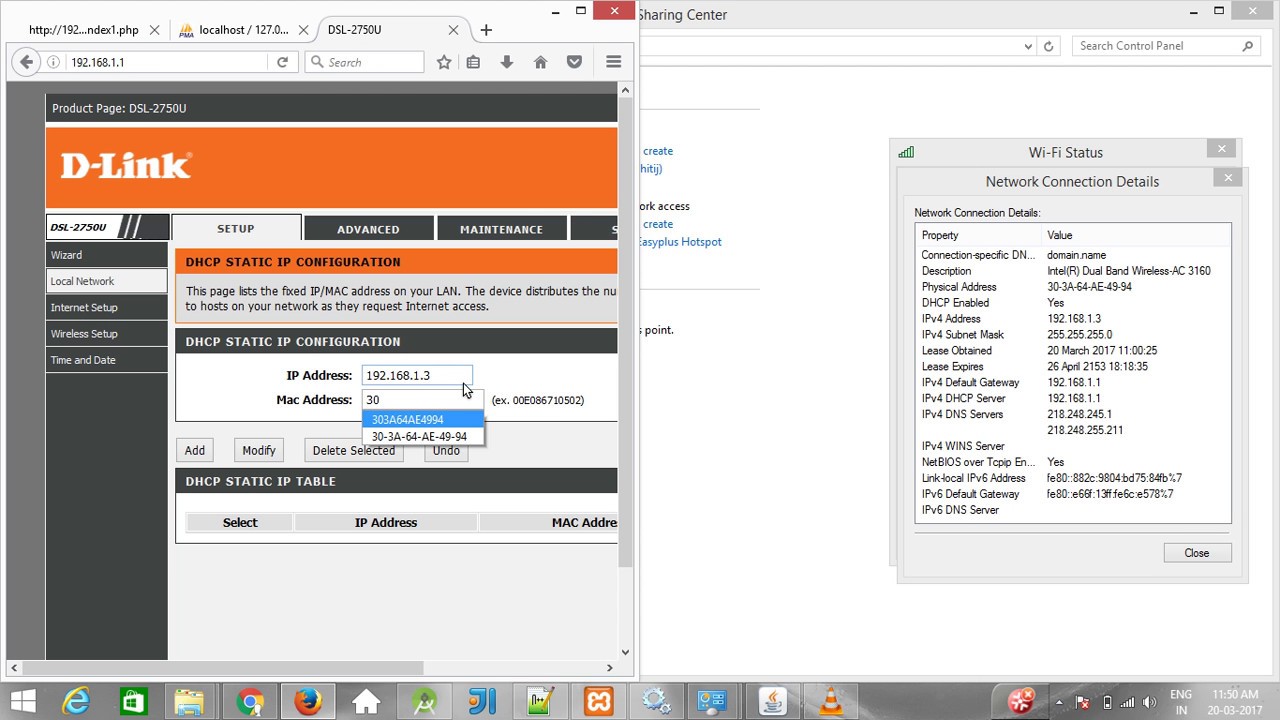Click the Modify button
This screenshot has height=720, width=1280.
(259, 450)
